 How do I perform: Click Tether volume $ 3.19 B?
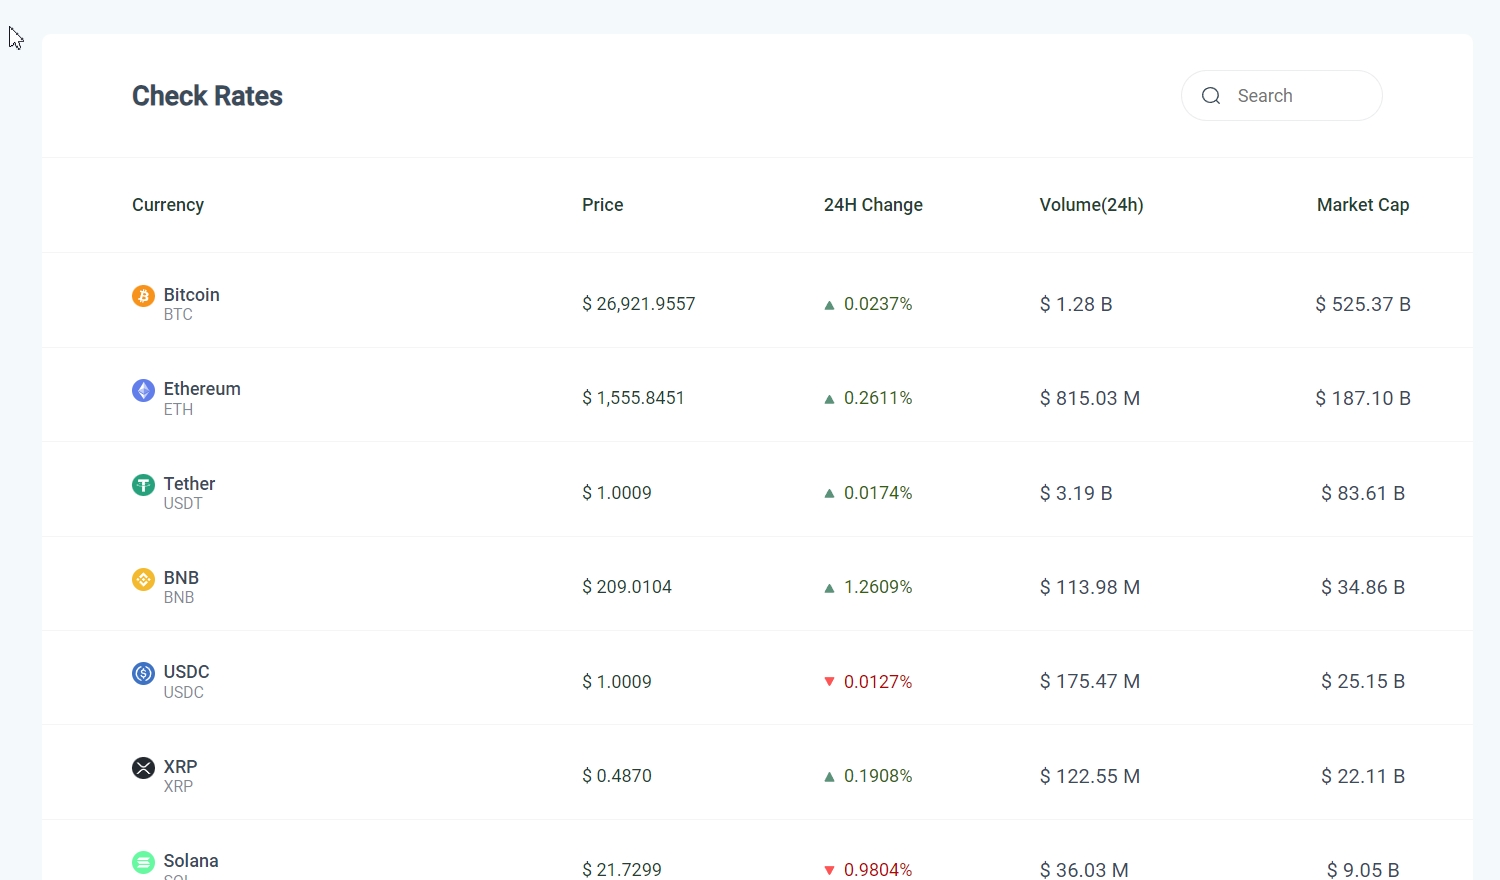(x=1076, y=493)
